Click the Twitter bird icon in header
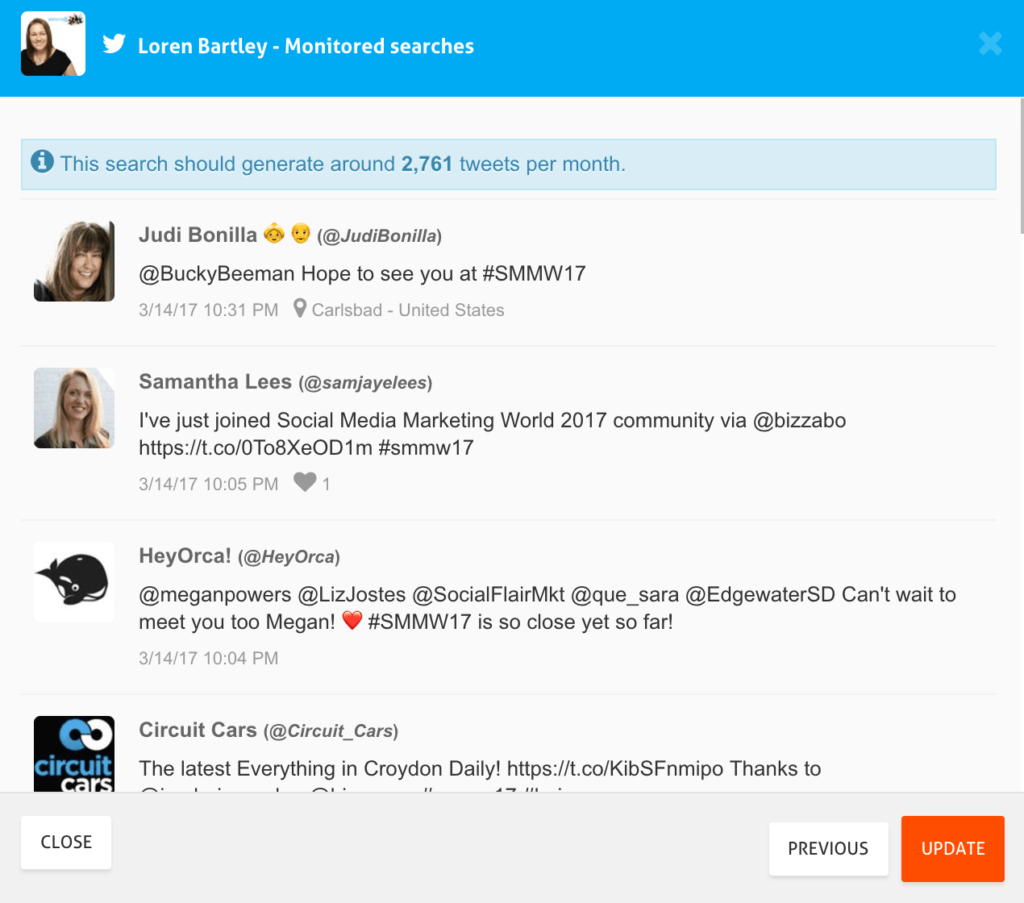 [x=114, y=45]
